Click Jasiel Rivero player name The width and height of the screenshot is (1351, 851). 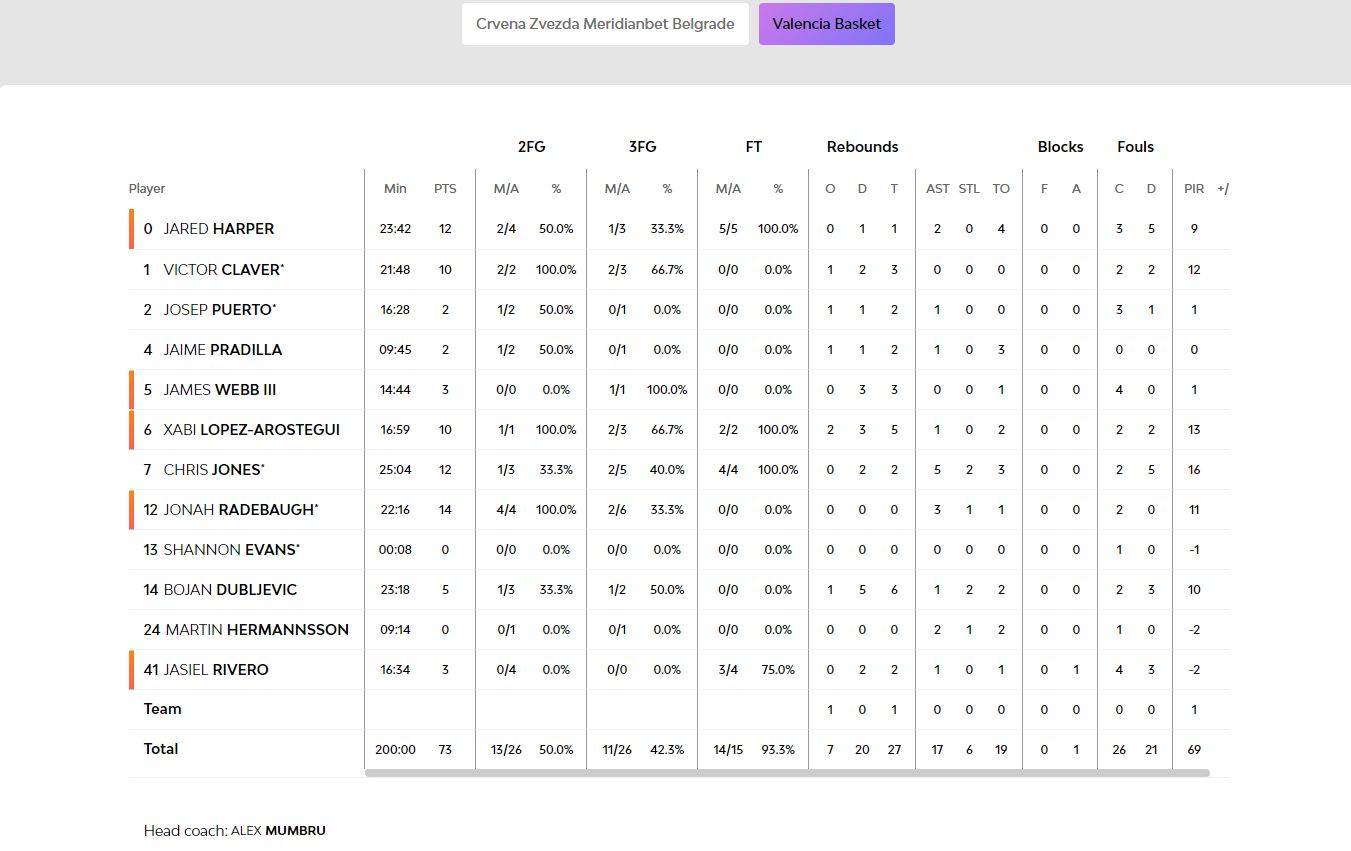216,669
